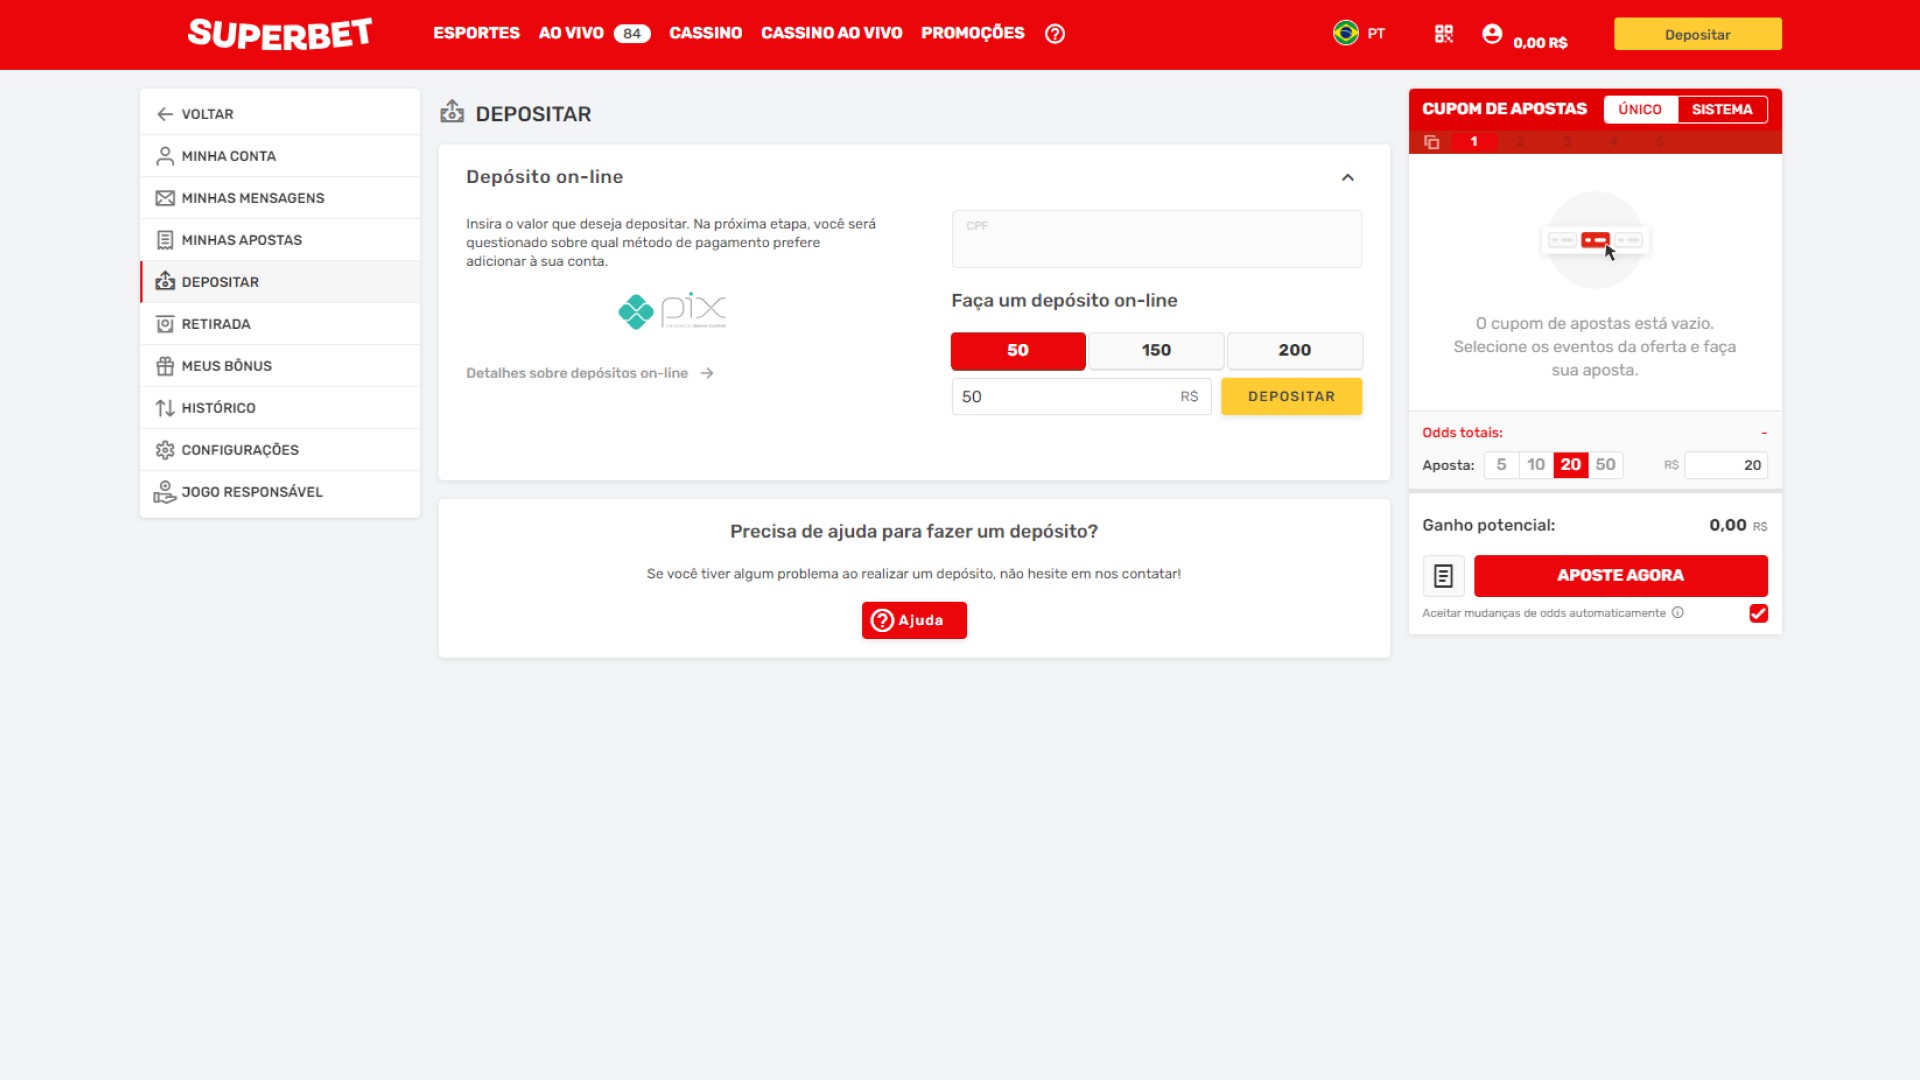The height and width of the screenshot is (1080, 1920).
Task: Click the help question mark icon in navbar
Action: [1055, 33]
